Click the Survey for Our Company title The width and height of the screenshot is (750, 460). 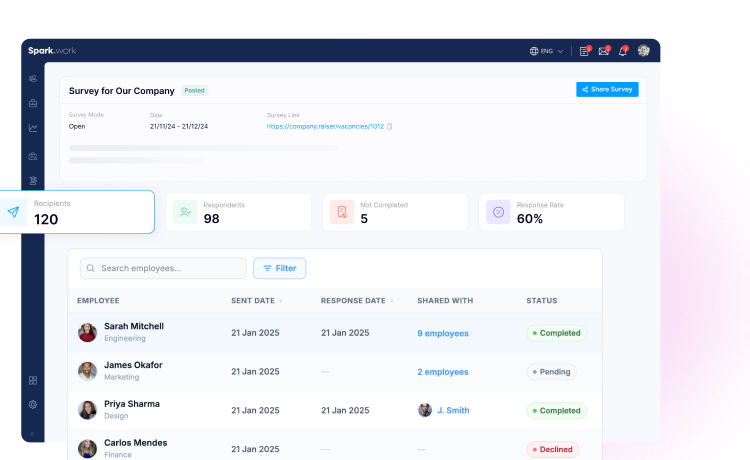click(x=121, y=91)
